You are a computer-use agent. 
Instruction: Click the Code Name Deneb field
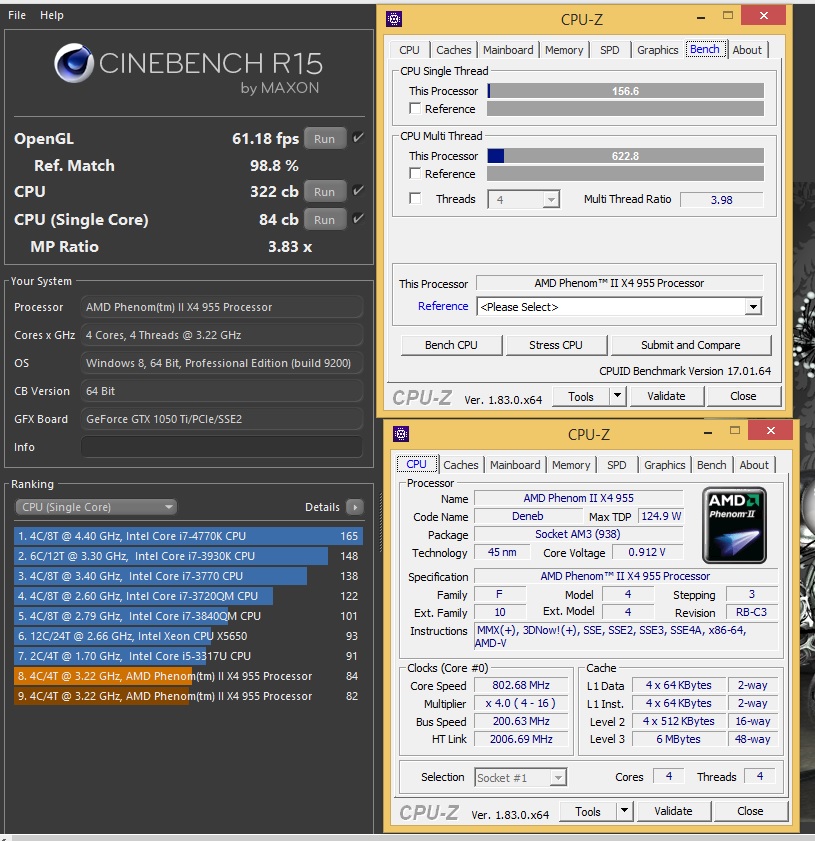pos(528,516)
